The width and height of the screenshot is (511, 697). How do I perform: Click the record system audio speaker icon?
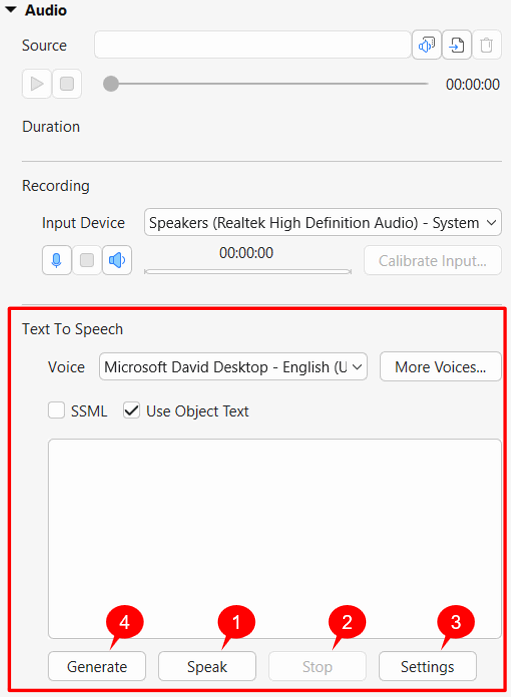point(117,260)
